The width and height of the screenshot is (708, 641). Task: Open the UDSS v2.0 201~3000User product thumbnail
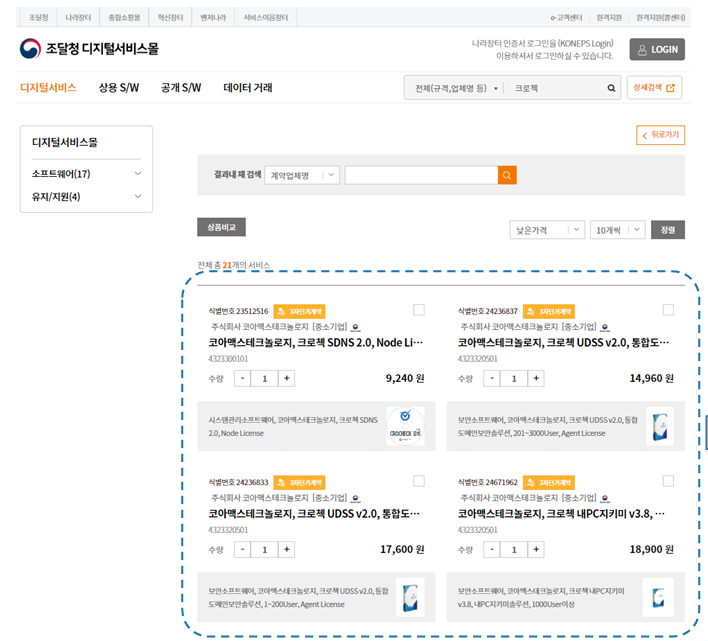[660, 426]
